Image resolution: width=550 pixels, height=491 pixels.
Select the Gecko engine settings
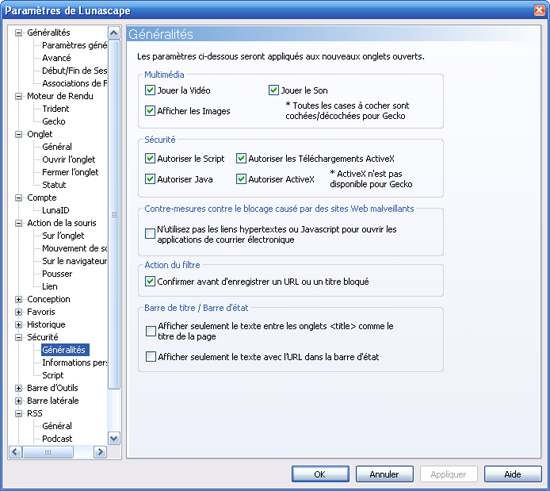[54, 121]
